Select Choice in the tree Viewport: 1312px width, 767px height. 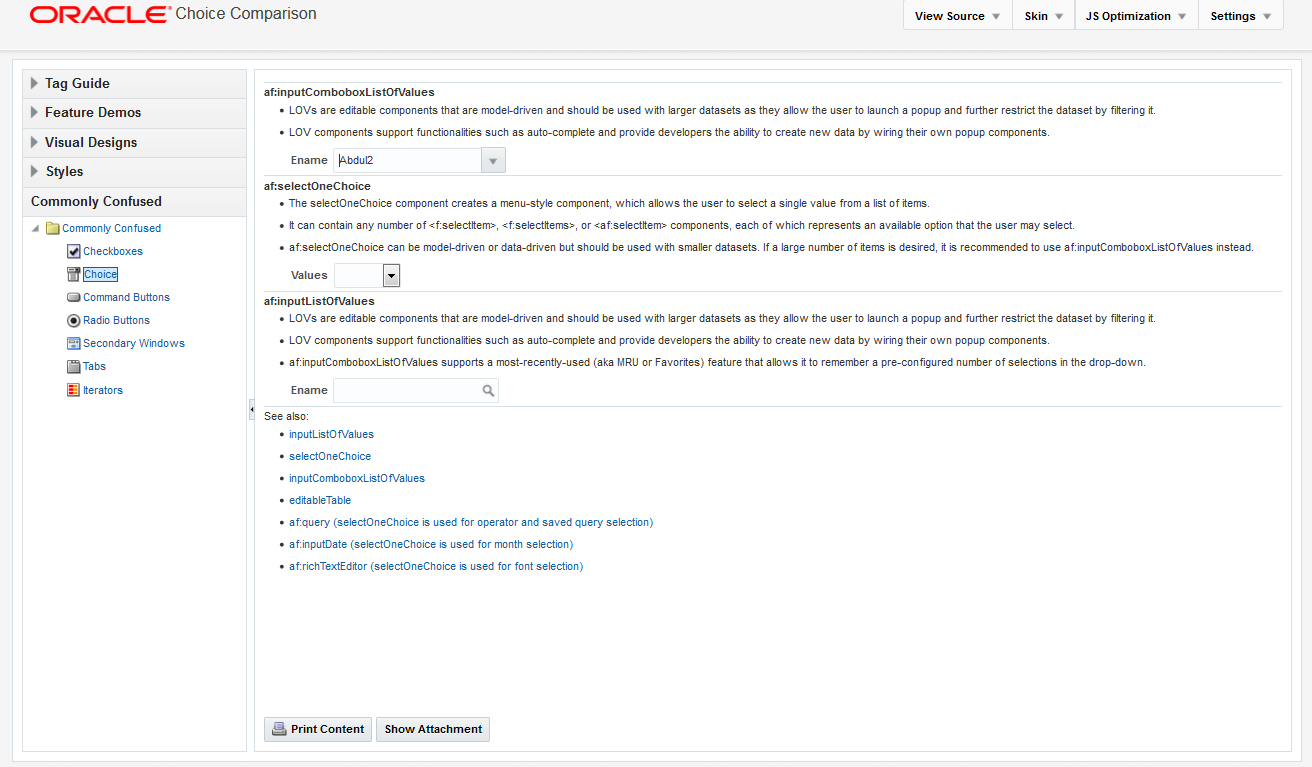pyautogui.click(x=100, y=275)
